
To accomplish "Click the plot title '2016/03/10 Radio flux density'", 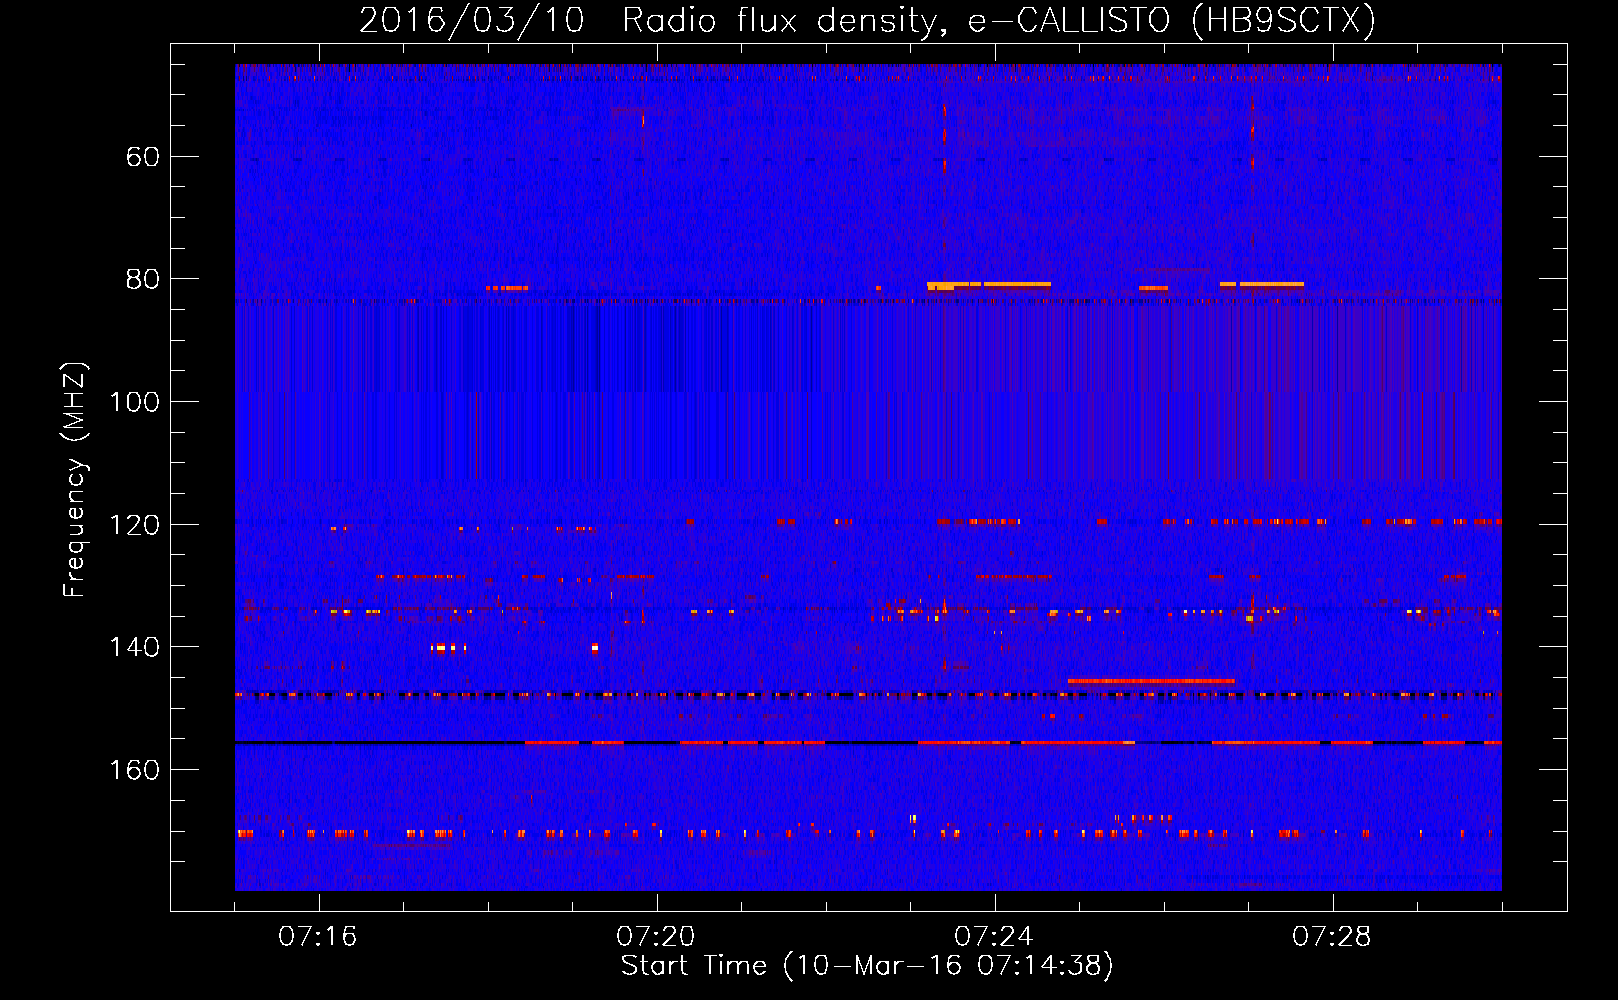I will [867, 20].
